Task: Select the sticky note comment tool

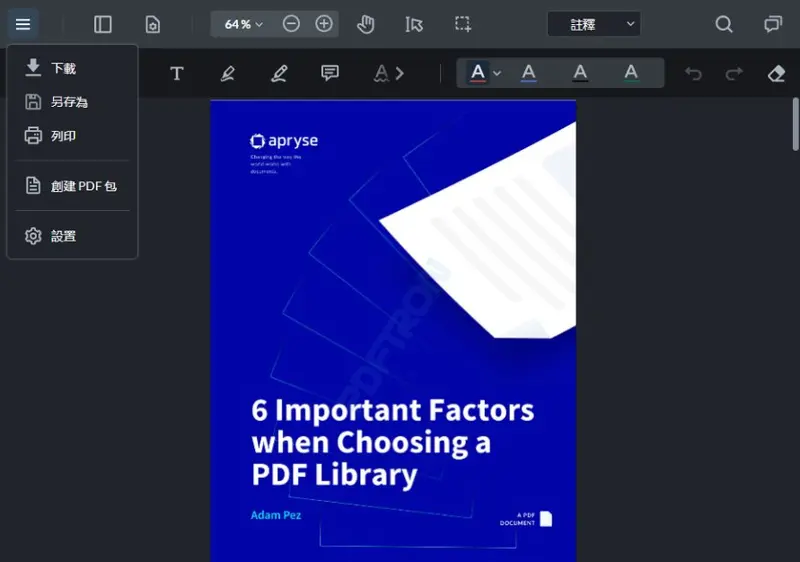Action: [330, 73]
